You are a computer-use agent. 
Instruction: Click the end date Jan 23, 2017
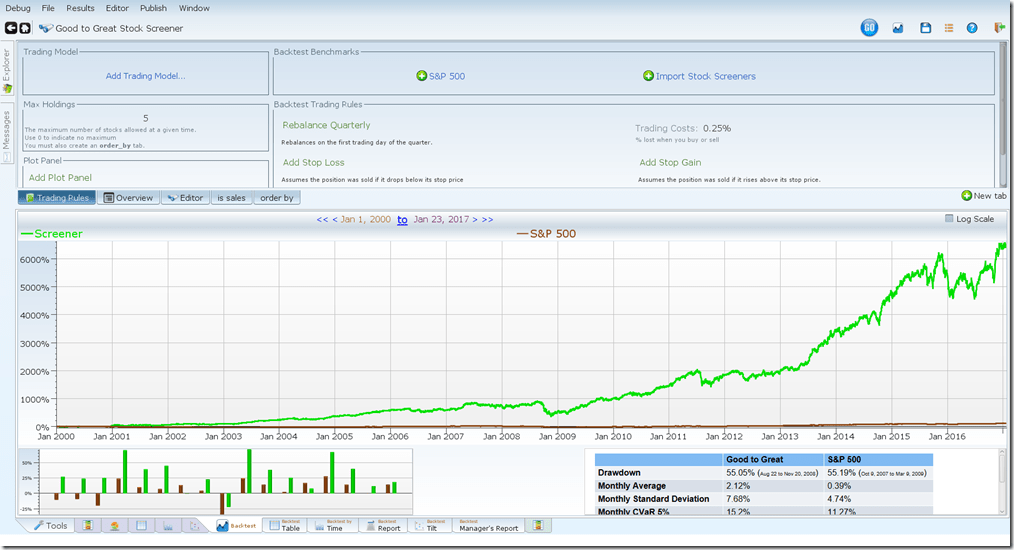[441, 219]
